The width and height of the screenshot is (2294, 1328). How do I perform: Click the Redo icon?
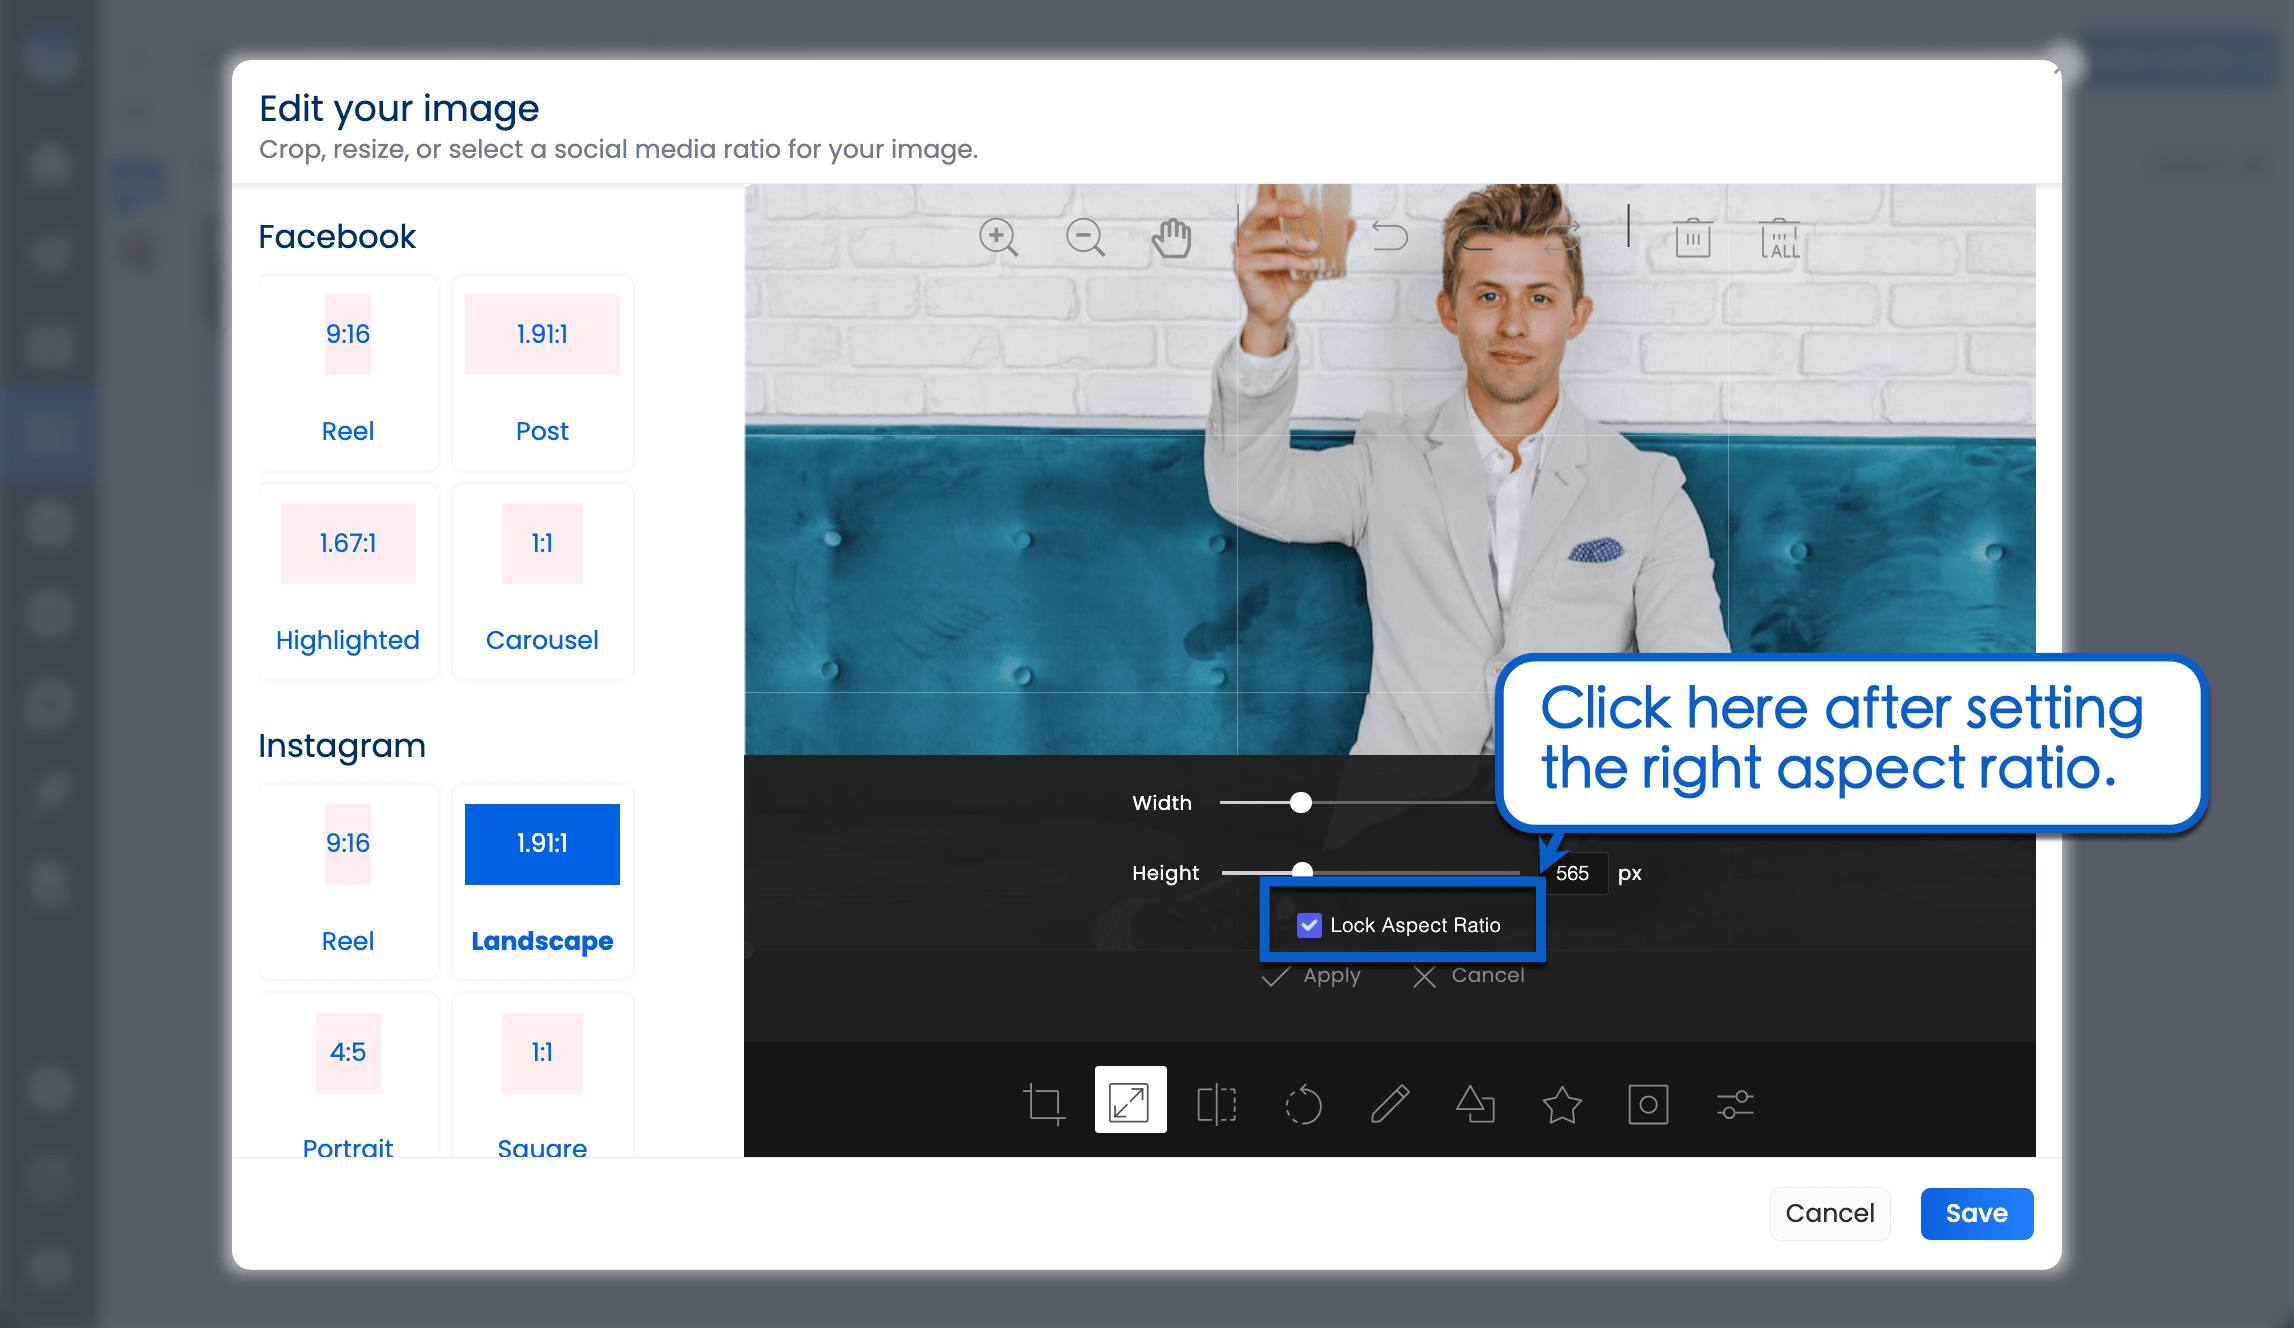click(1478, 237)
